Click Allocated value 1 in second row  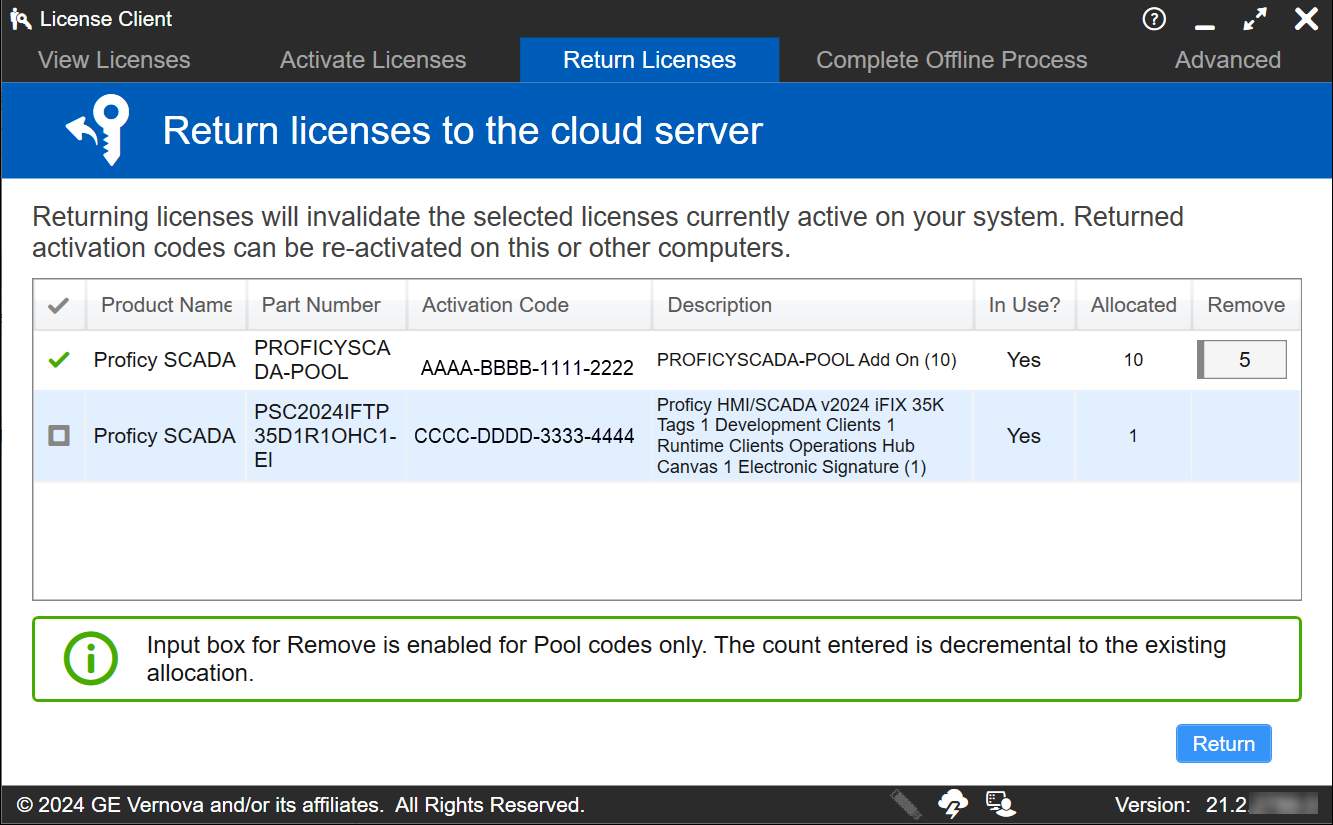[1133, 436]
